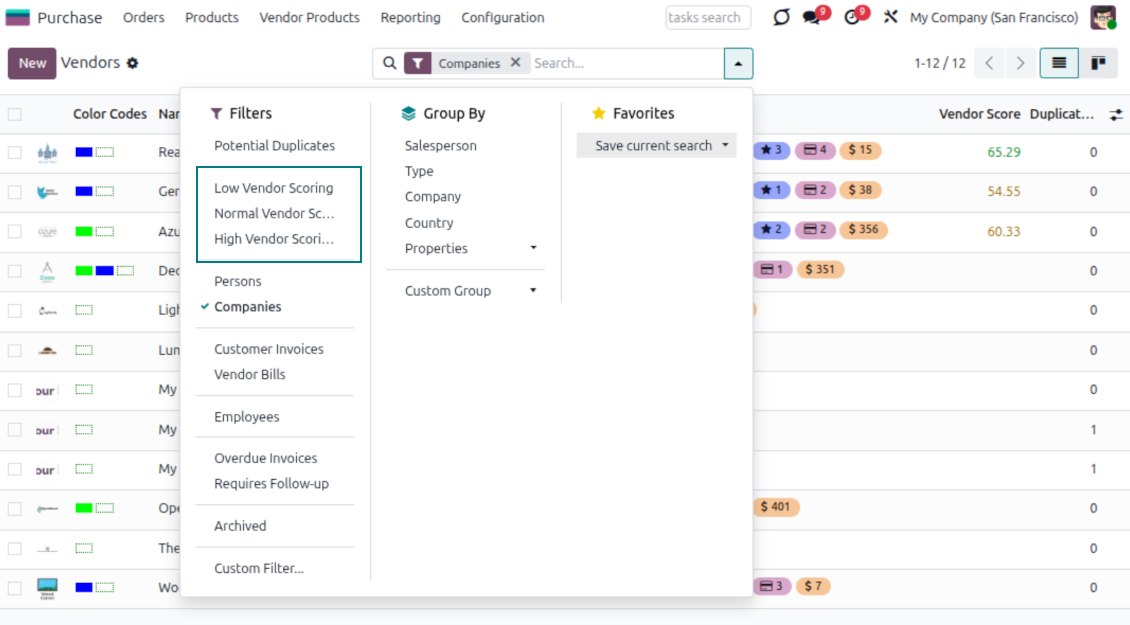Switch to kanban view
This screenshot has height=625, width=1130.
pos(1098,63)
